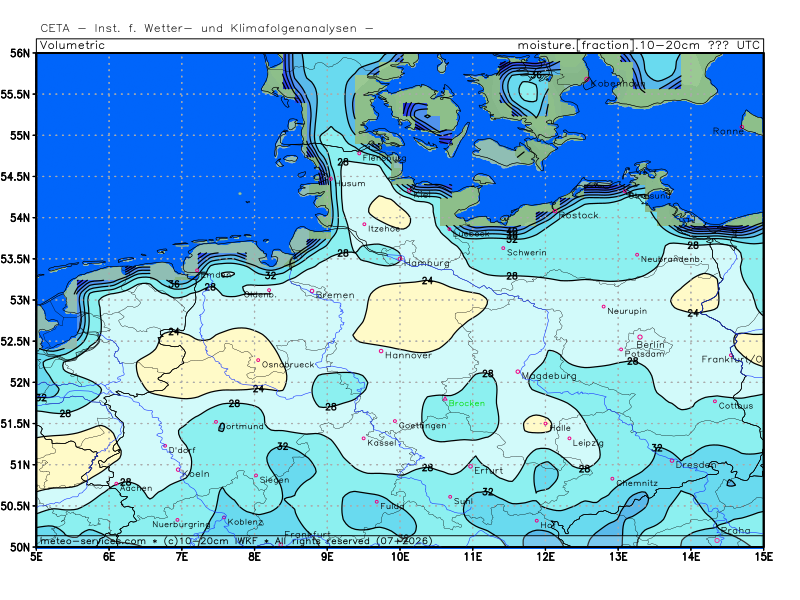Click the Bremen city marker
800x600 pixels.
coord(312,291)
